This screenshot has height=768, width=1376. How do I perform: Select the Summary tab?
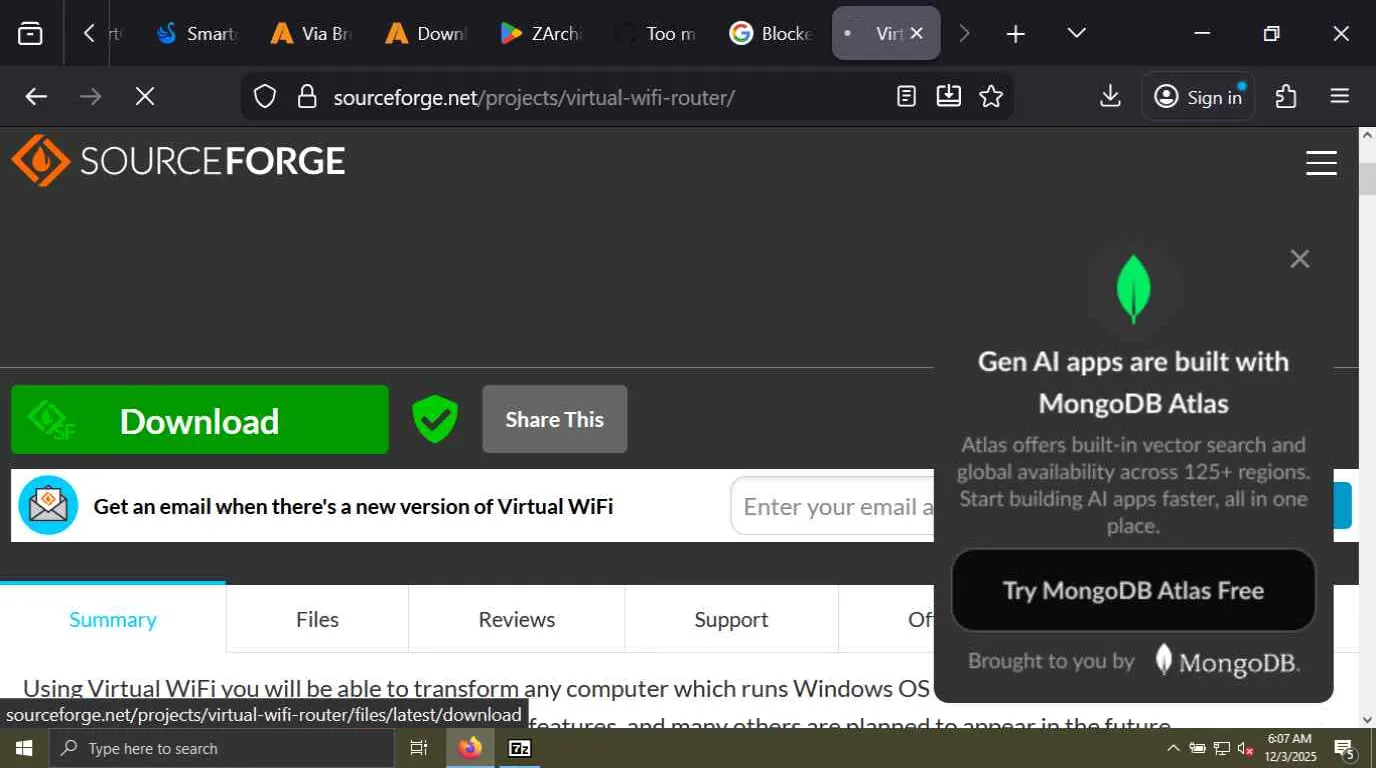click(x=113, y=619)
